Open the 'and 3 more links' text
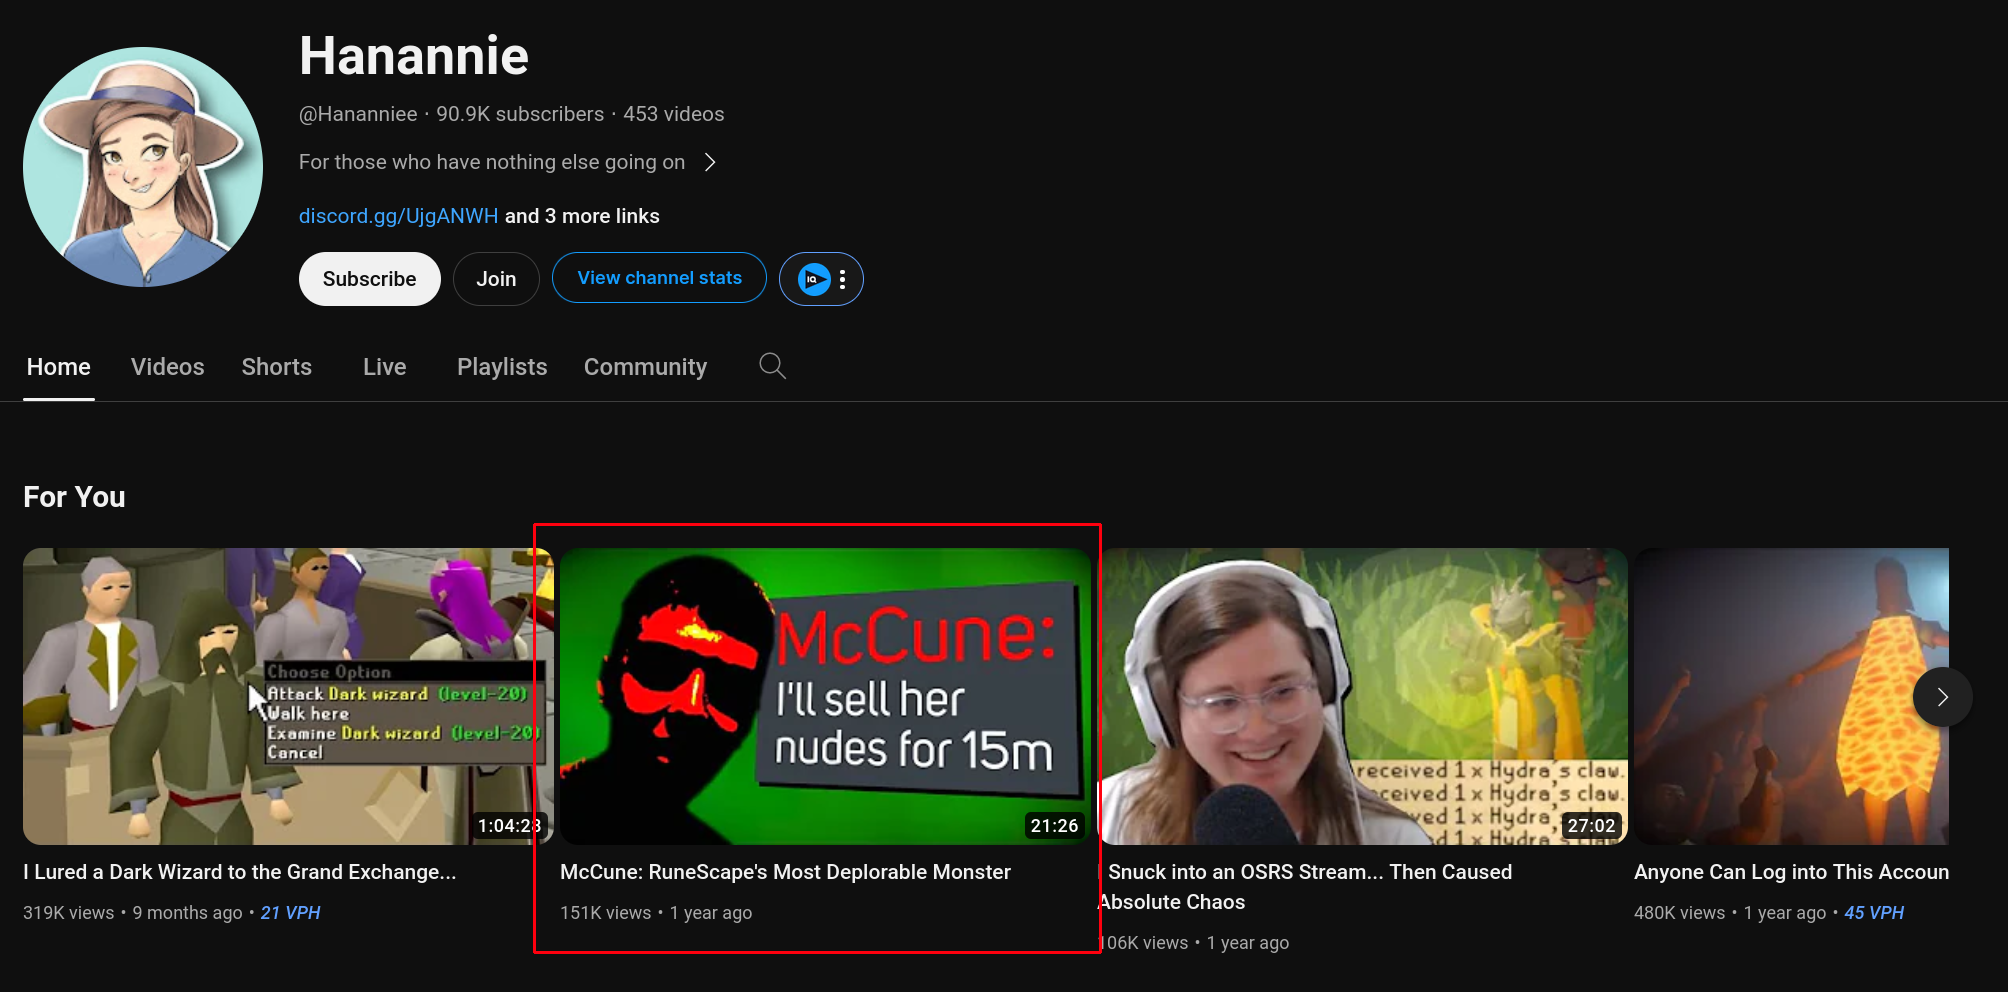Viewport: 2008px width, 992px height. [582, 216]
